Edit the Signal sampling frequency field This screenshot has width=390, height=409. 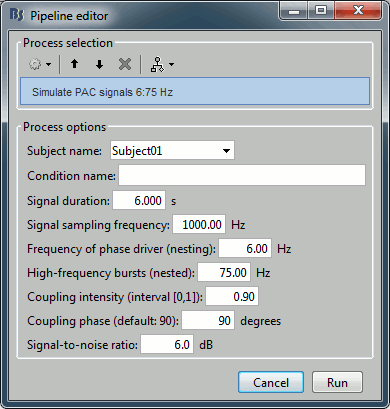pyautogui.click(x=199, y=224)
